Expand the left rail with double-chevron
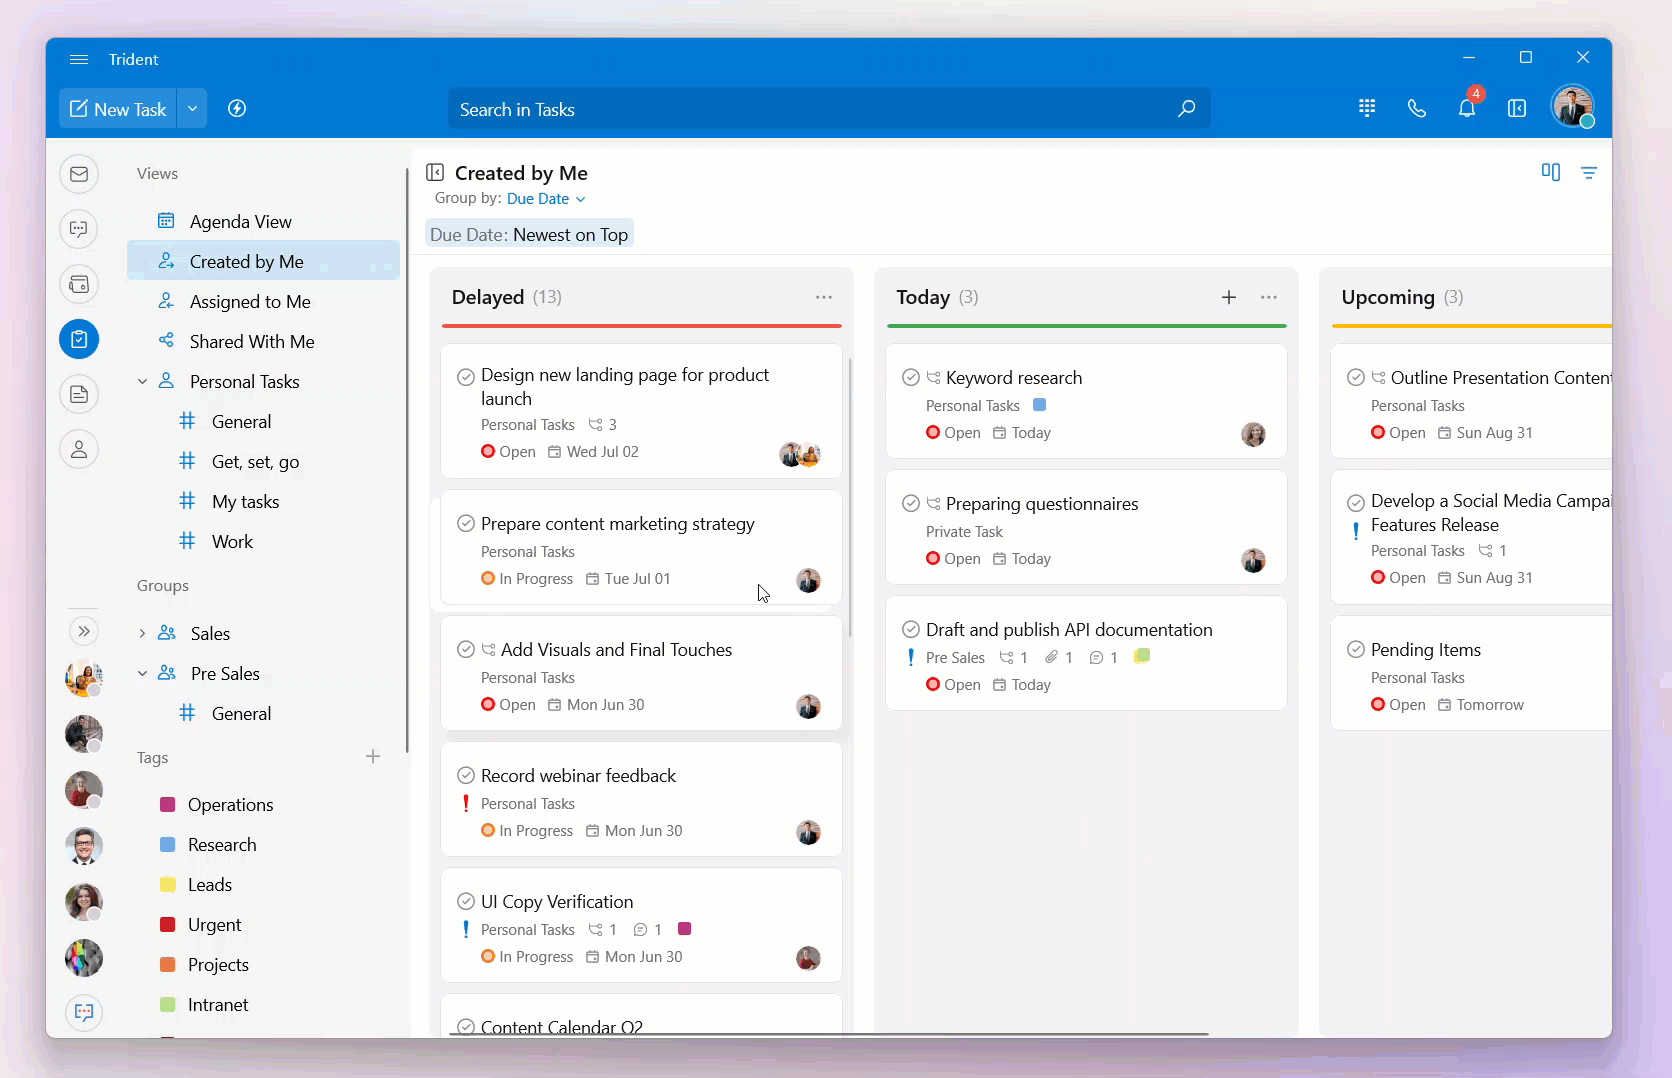Screen dimensions: 1672x1078 (84, 631)
